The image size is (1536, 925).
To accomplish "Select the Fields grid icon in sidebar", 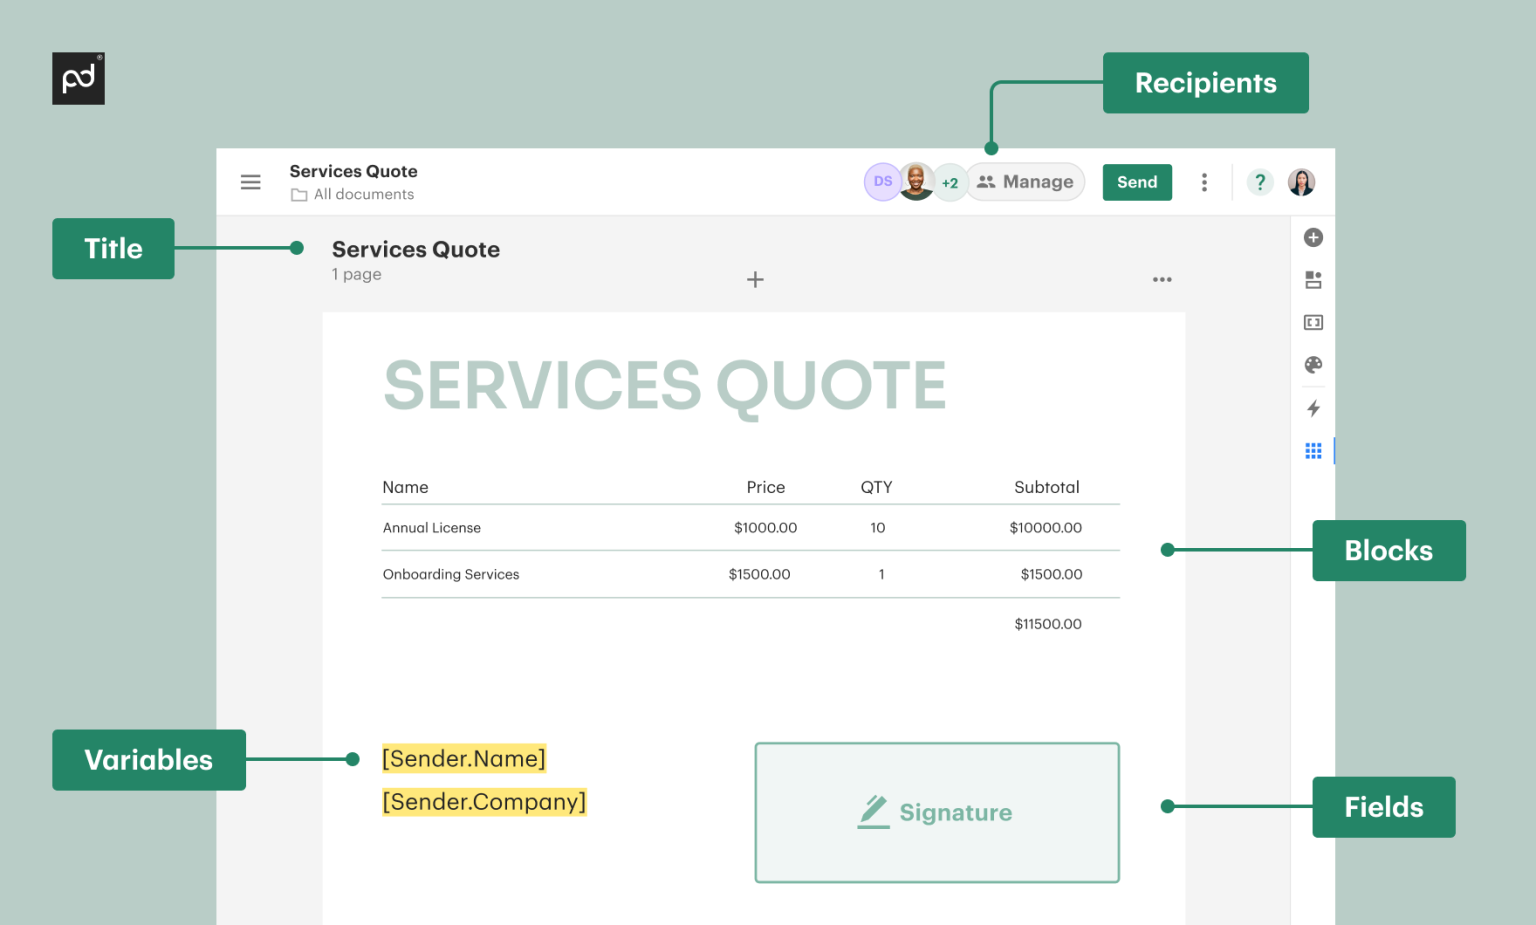I will (x=1313, y=450).
